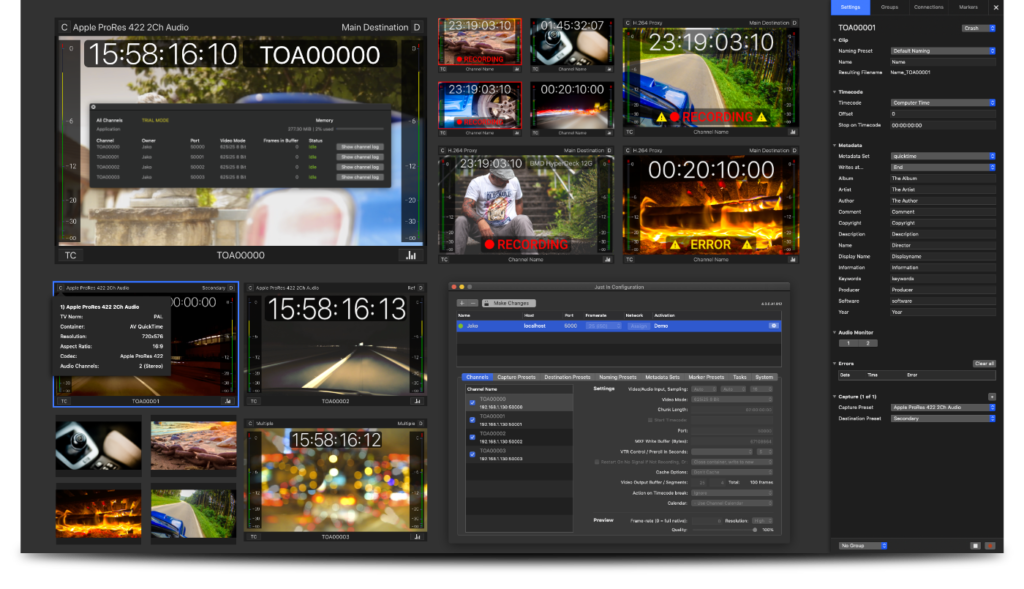
Task: Click audio meter icon on the ERROR fire viewer
Action: [793, 259]
